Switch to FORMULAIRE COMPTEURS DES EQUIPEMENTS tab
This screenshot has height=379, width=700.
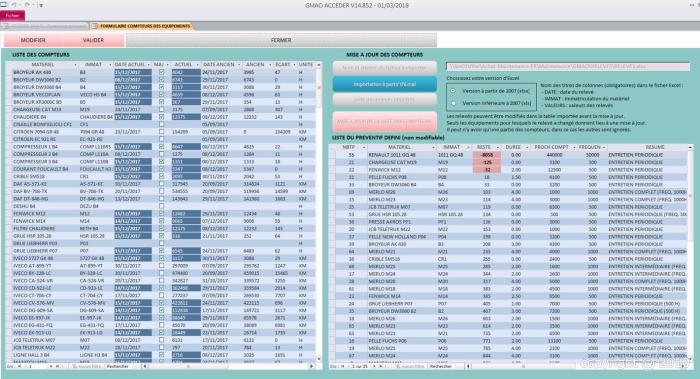142,26
